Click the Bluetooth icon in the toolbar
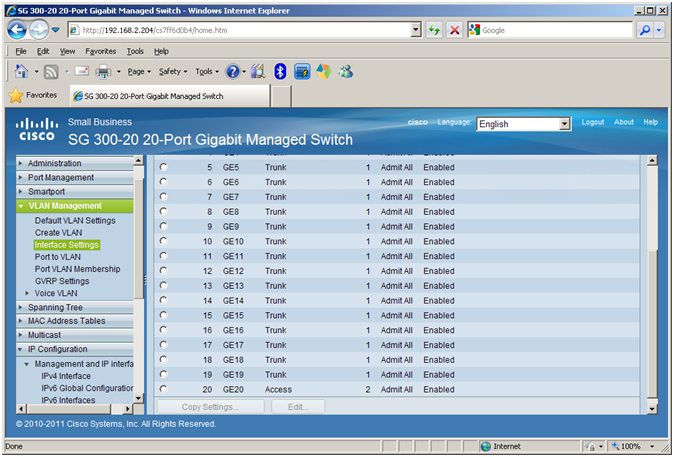 [x=280, y=71]
